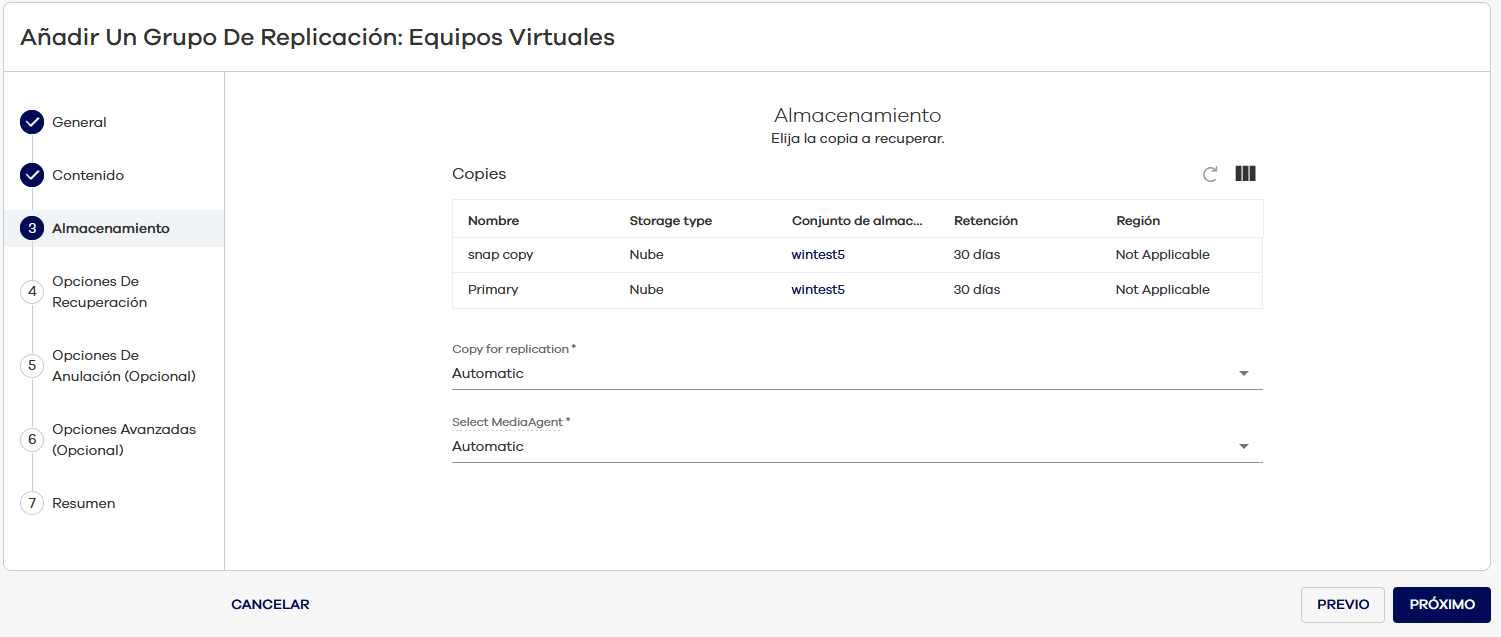Image resolution: width=1501 pixels, height=637 pixels.
Task: Click the Contenido step checkmark icon
Action: pyautogui.click(x=32, y=175)
